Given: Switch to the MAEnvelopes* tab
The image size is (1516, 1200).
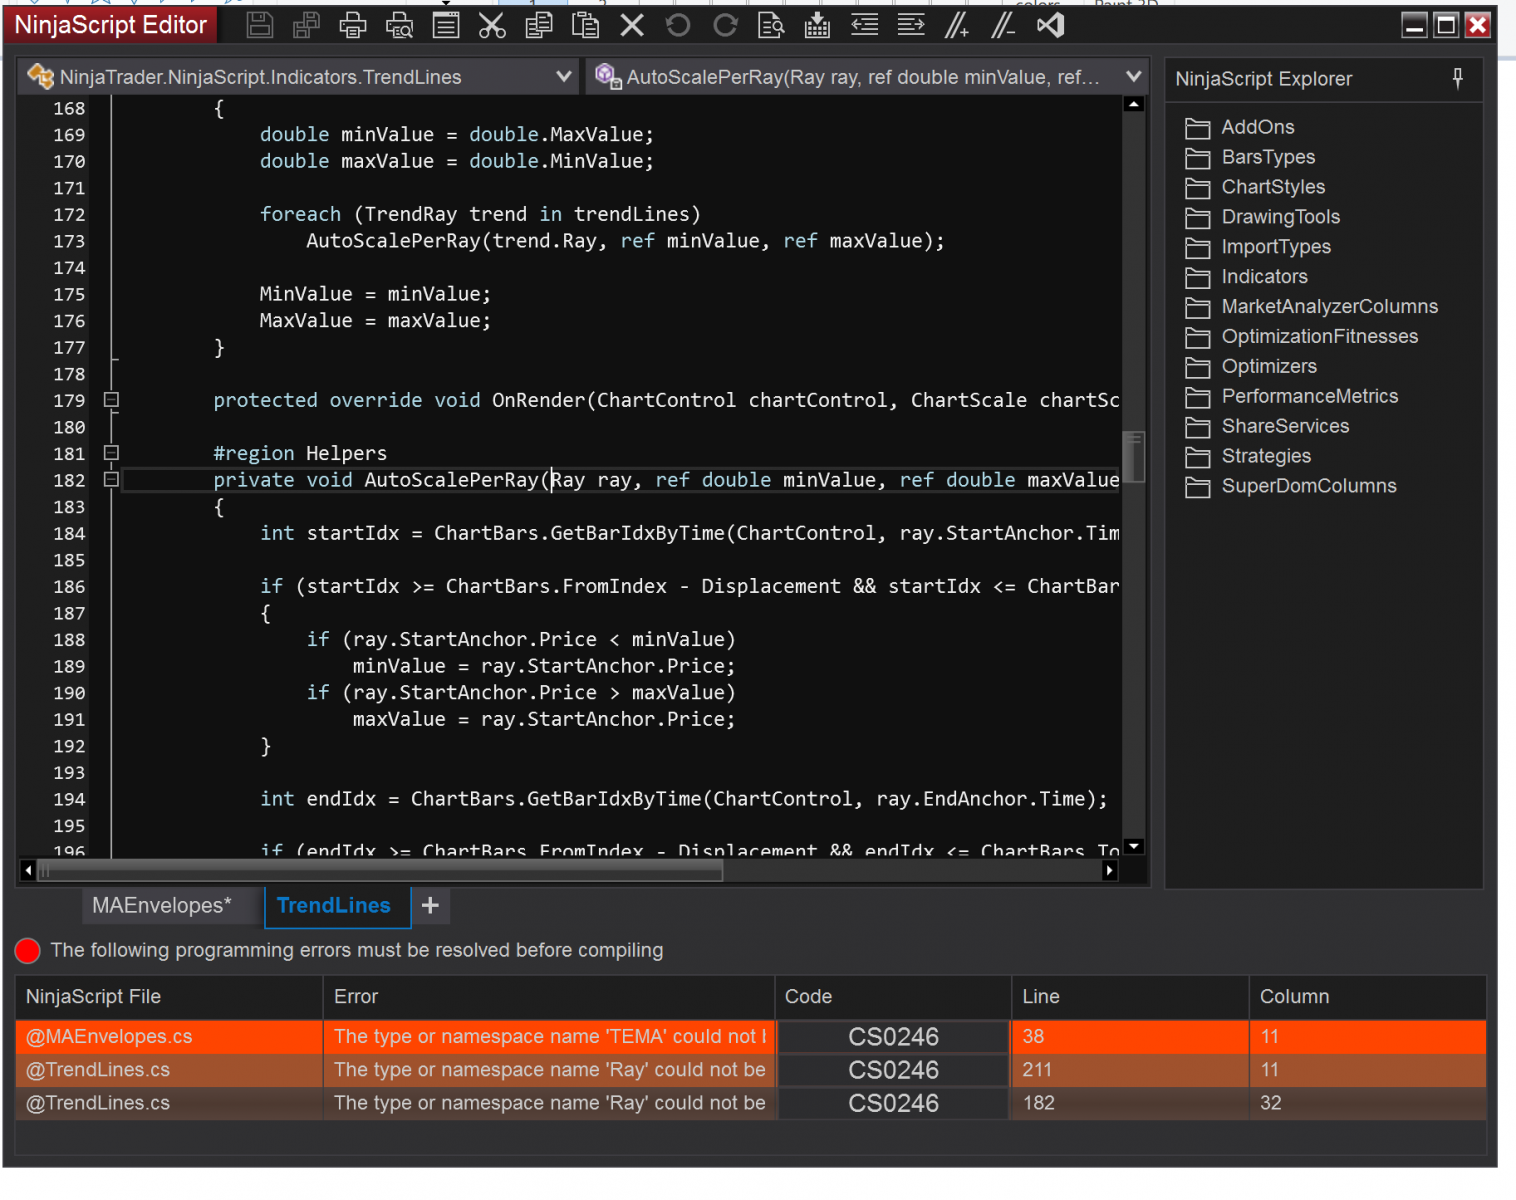Looking at the screenshot, I should 162,906.
